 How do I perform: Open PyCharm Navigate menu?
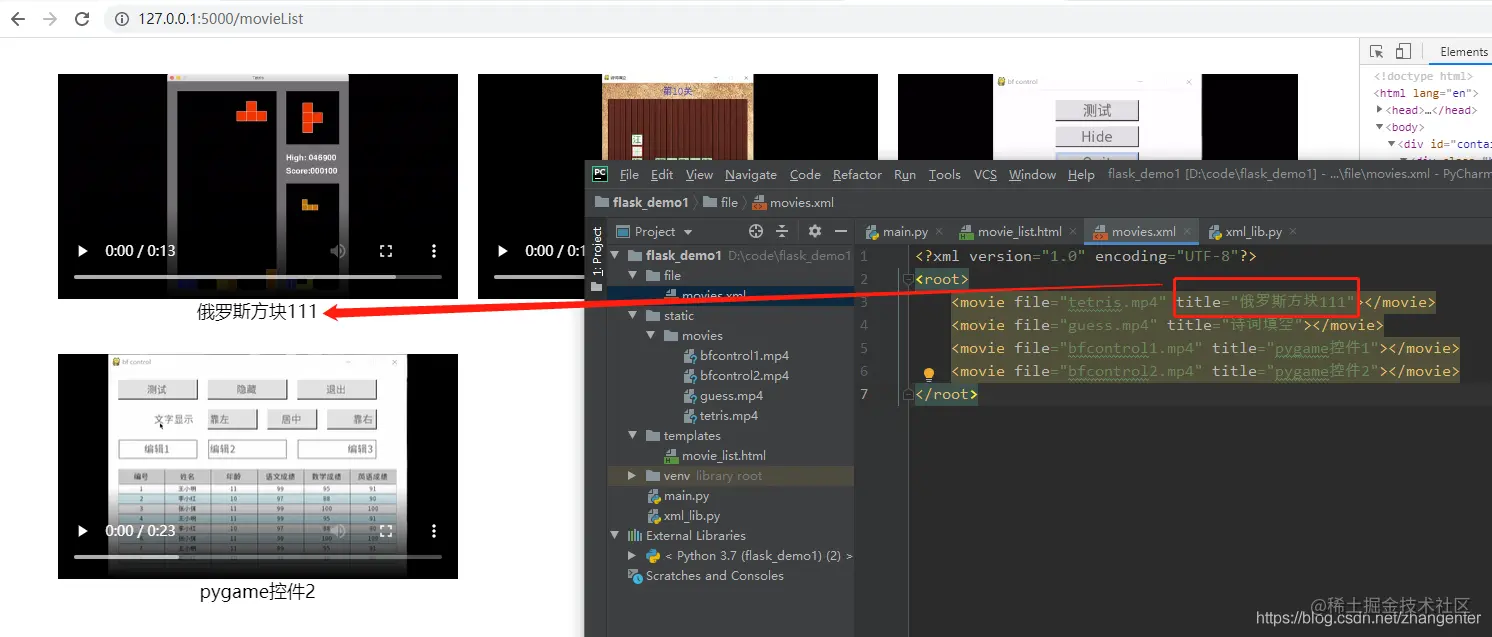(x=751, y=174)
